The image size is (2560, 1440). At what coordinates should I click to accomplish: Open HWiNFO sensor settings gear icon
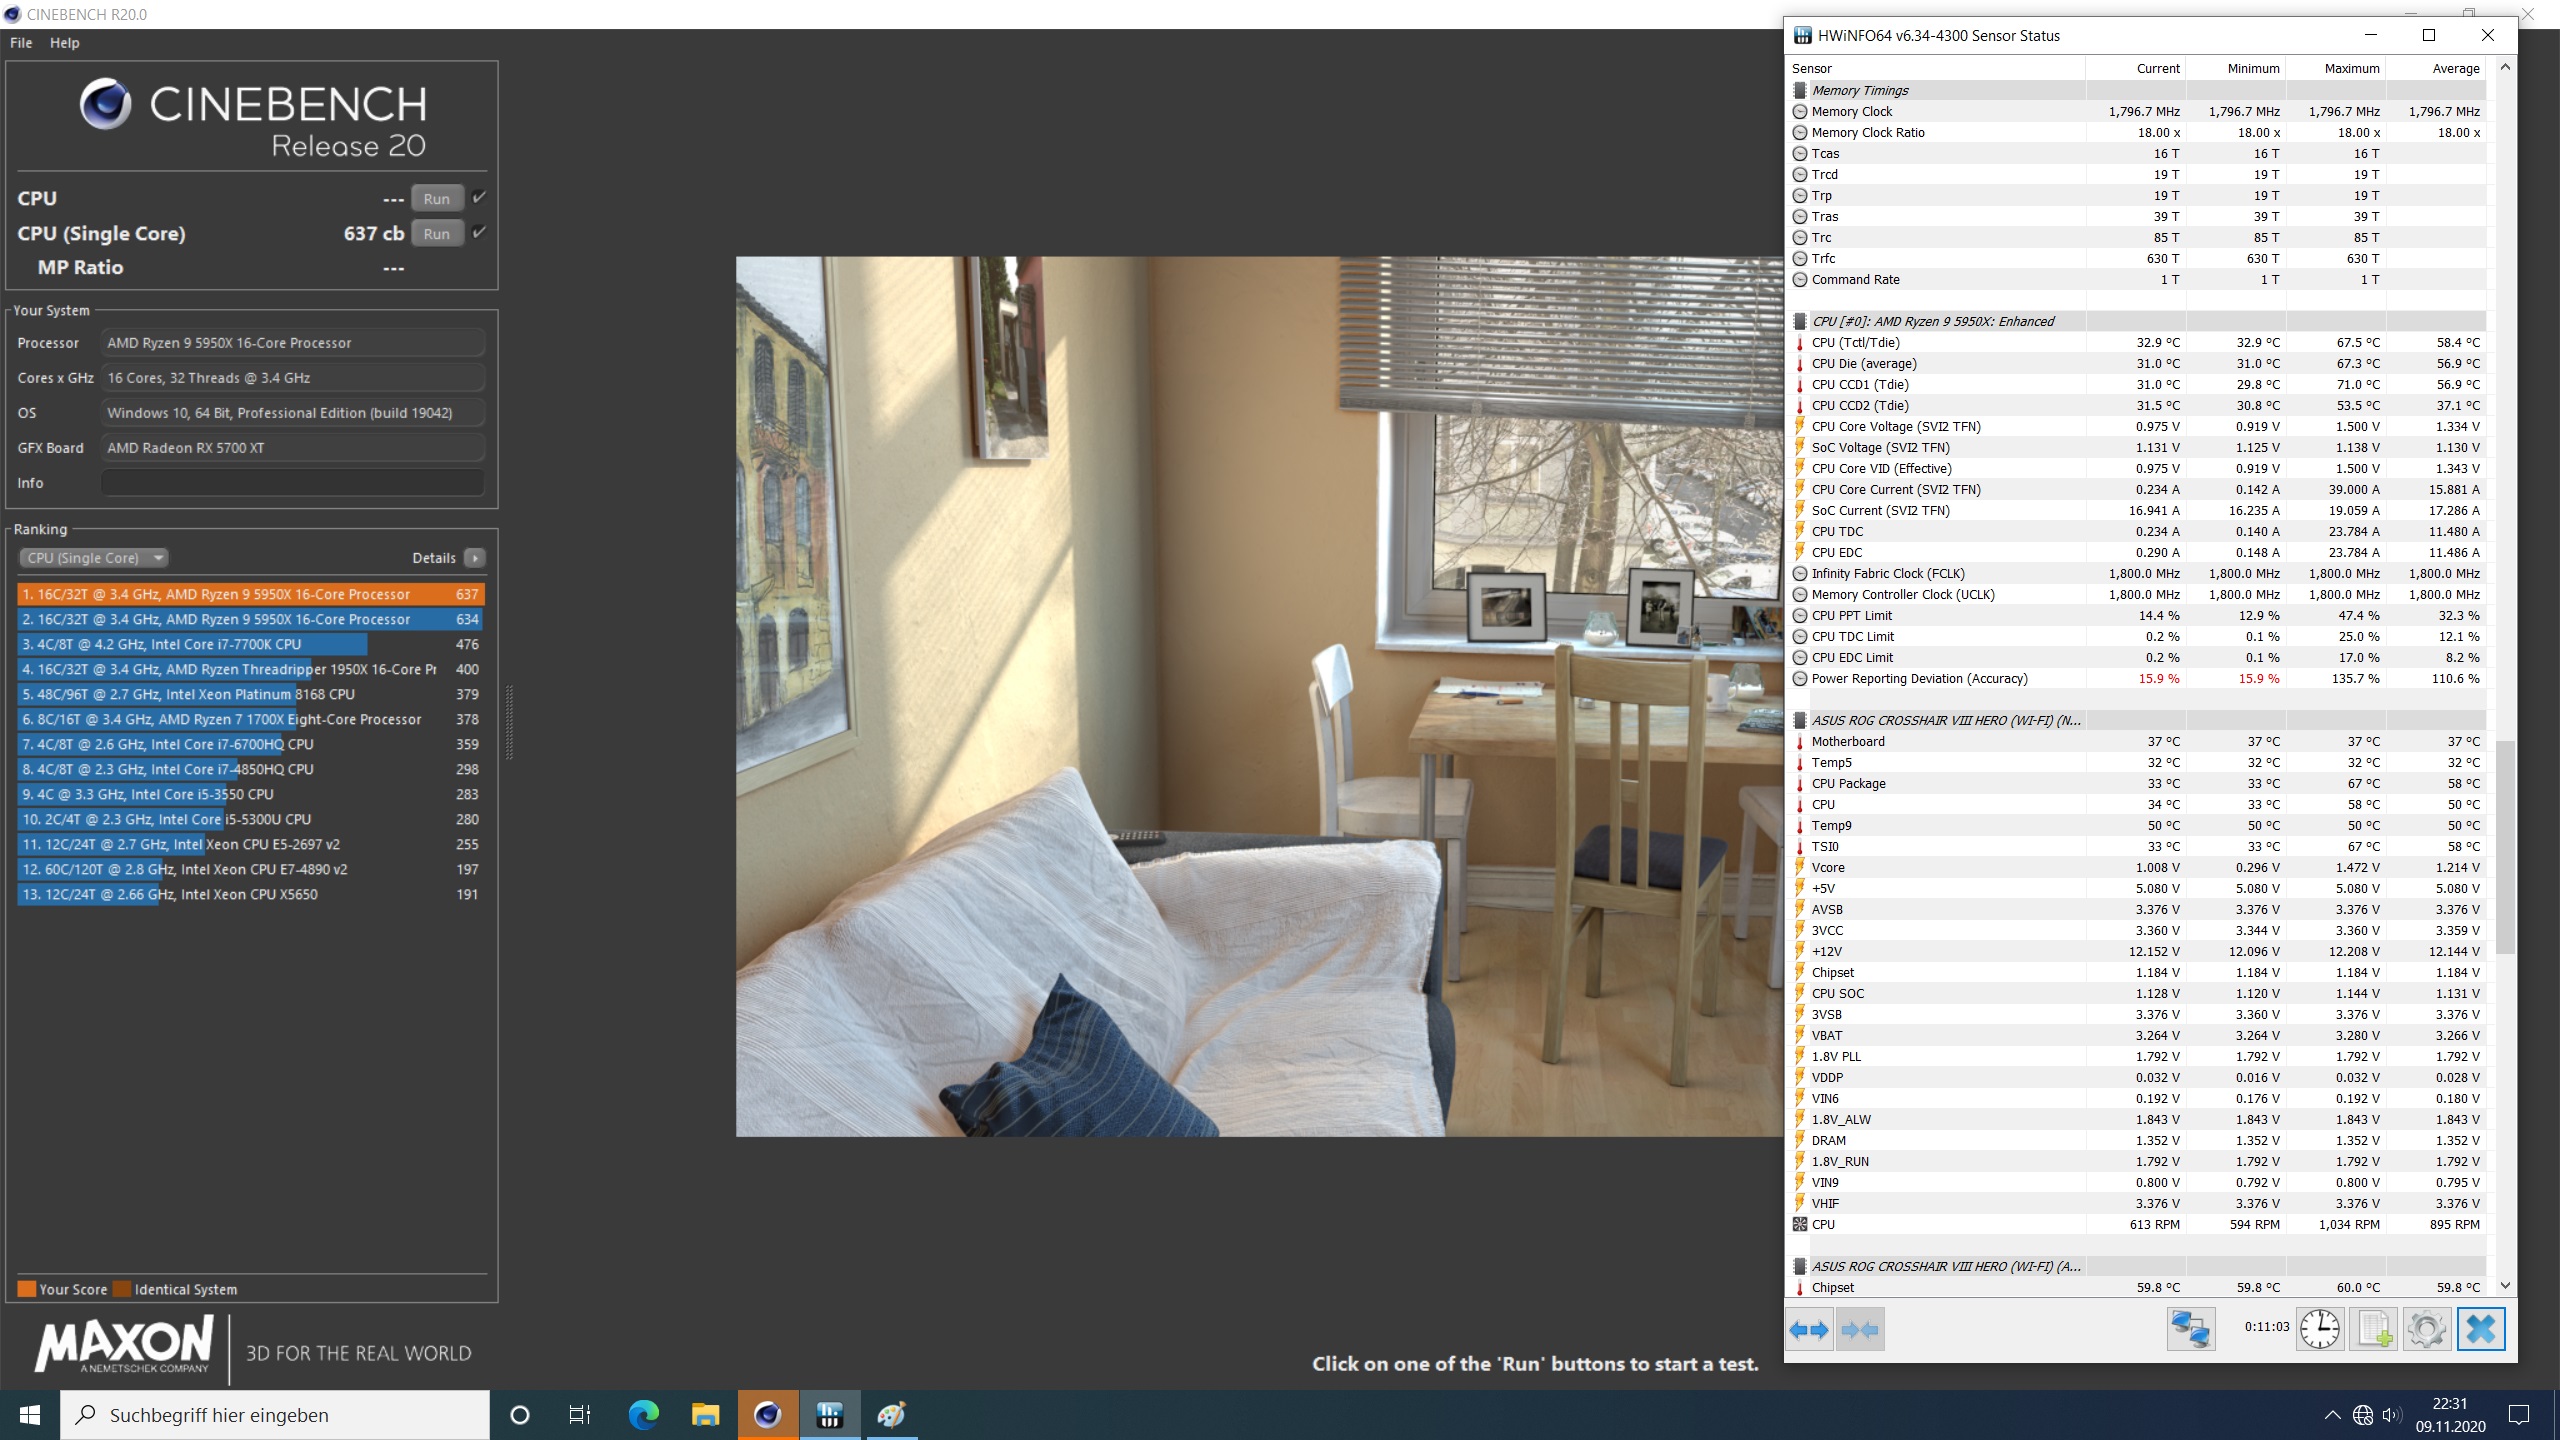pyautogui.click(x=2427, y=1330)
